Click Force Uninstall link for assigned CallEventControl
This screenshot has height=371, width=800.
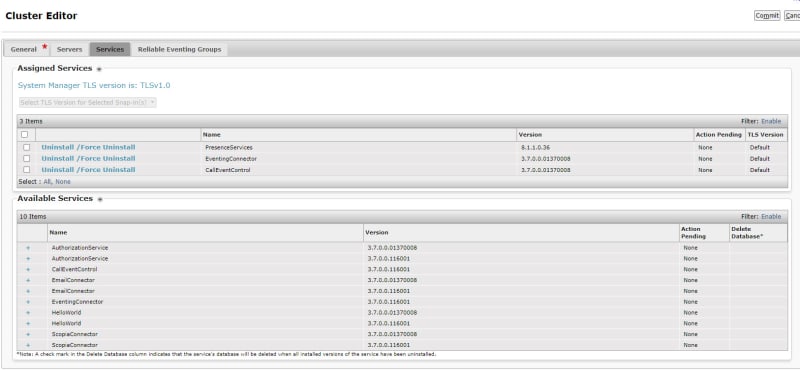point(106,170)
